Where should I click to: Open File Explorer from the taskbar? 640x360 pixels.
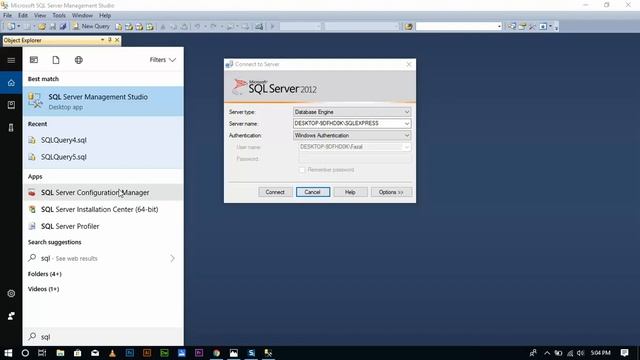[60, 353]
